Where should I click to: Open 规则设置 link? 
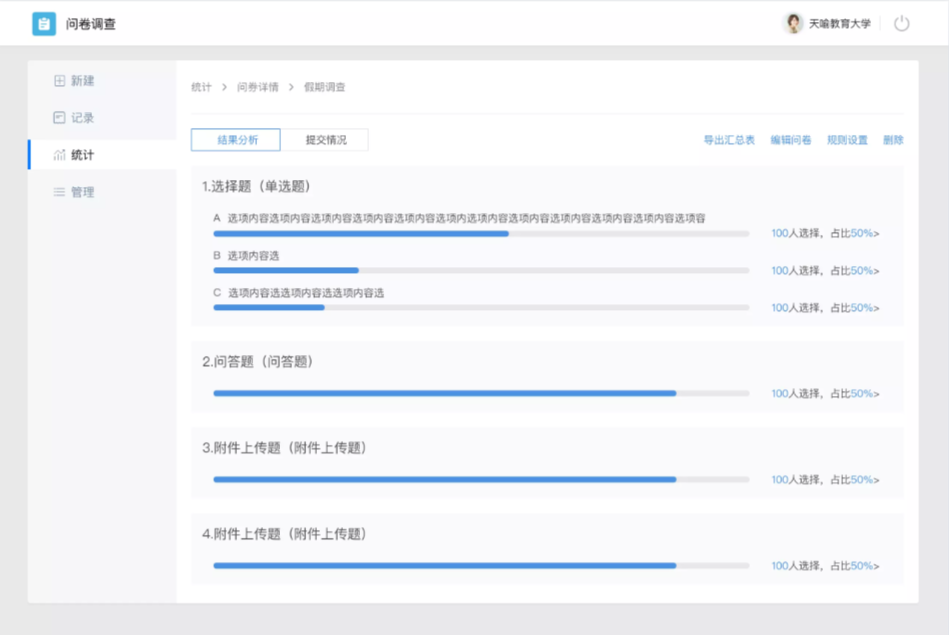click(x=847, y=141)
